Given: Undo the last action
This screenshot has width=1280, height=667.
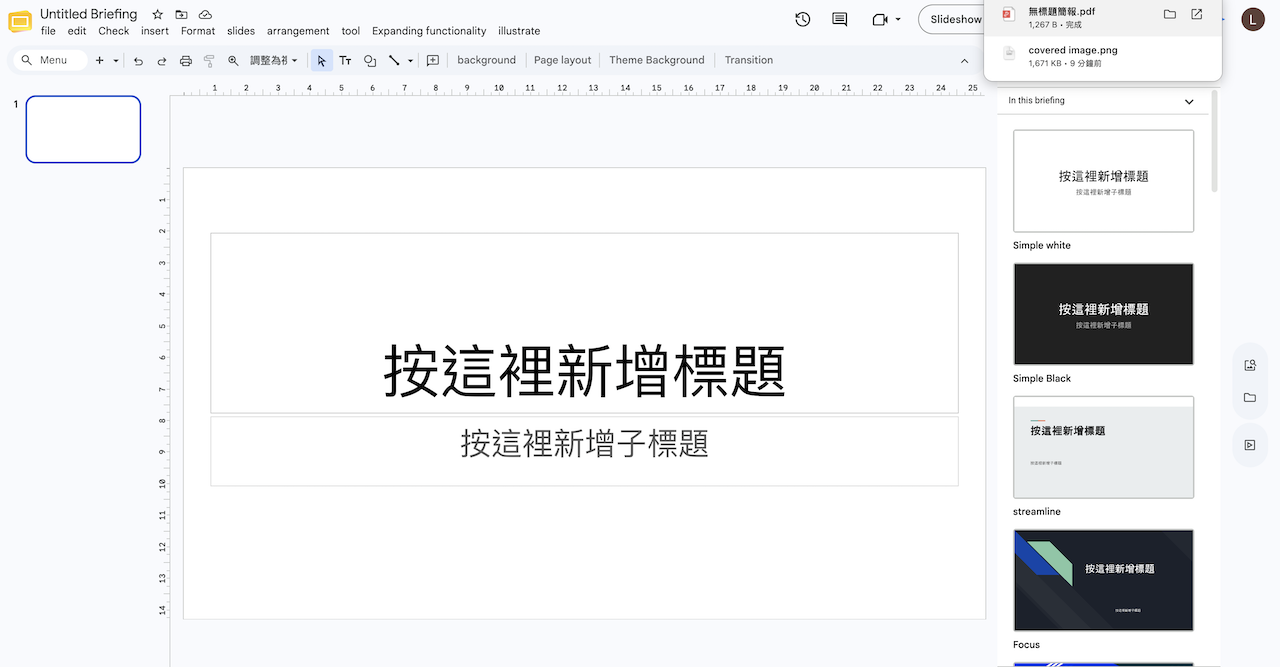Looking at the screenshot, I should 138,60.
